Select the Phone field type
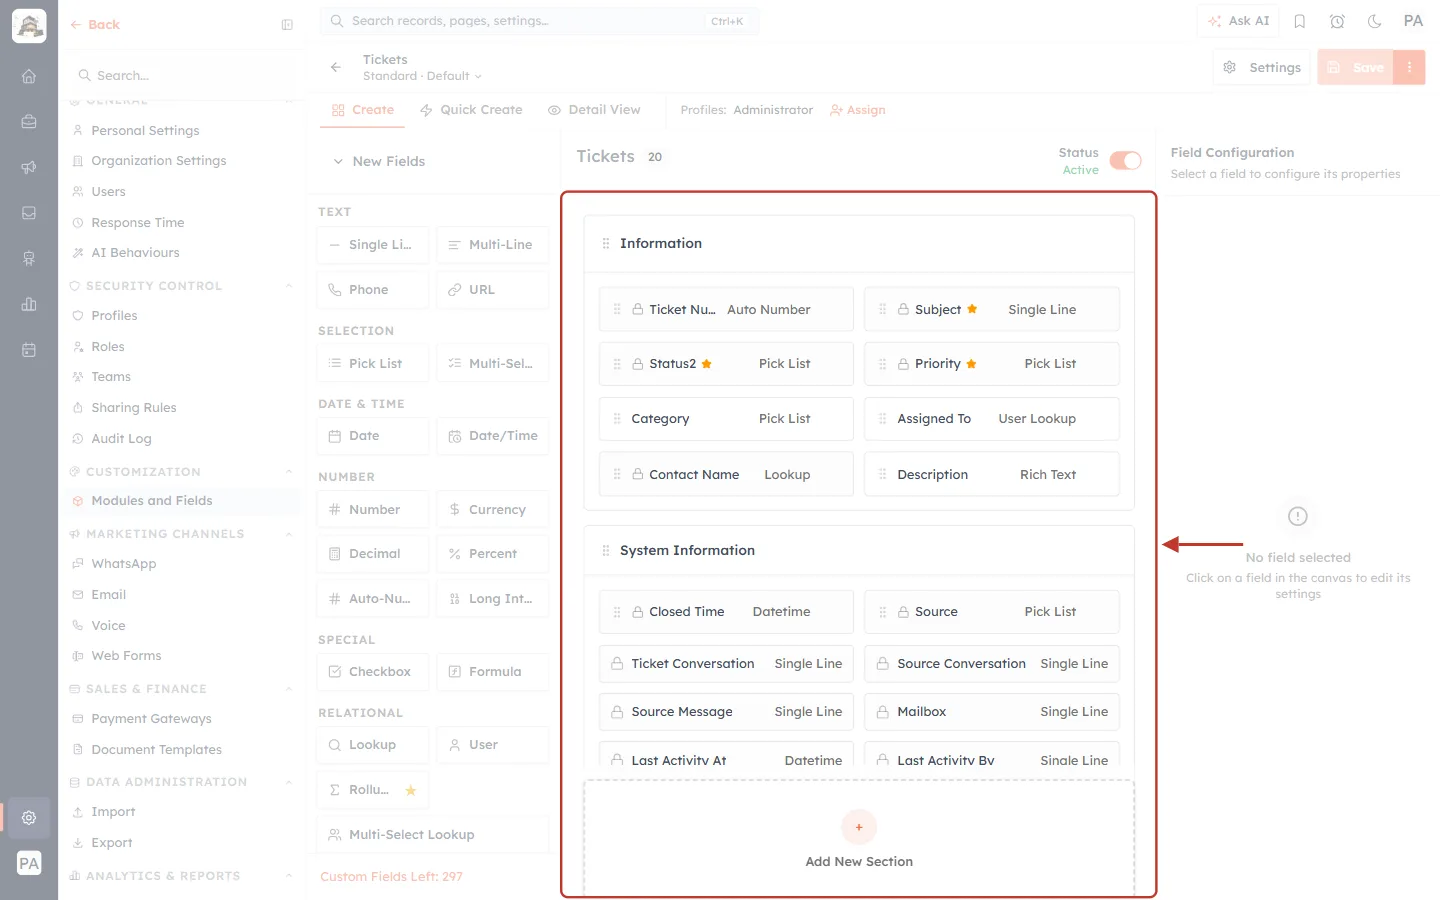This screenshot has width=1440, height=900. pyautogui.click(x=373, y=289)
